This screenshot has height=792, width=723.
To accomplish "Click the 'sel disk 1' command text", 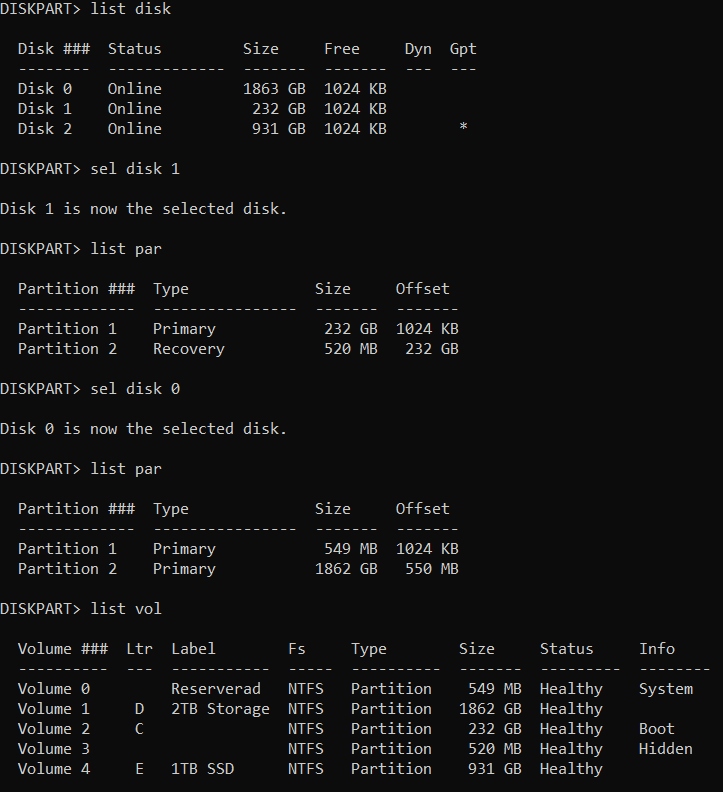I will [135, 169].
